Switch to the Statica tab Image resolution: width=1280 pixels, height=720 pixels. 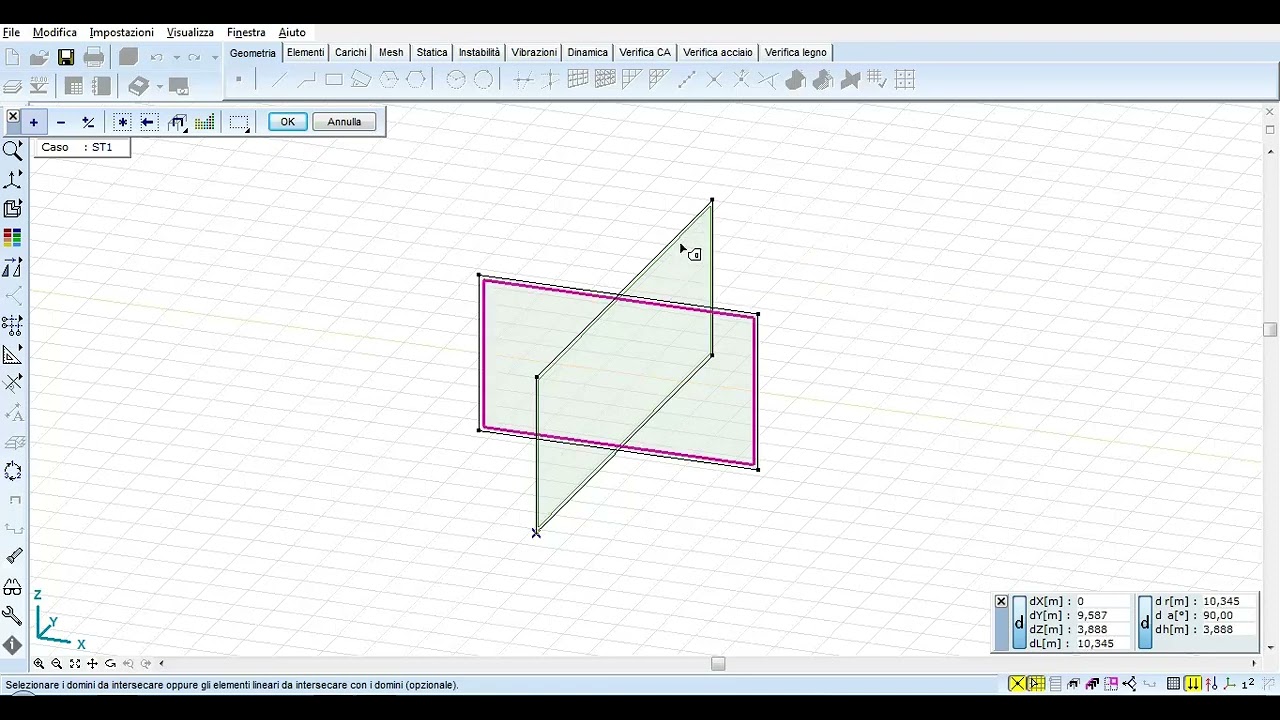pos(432,52)
